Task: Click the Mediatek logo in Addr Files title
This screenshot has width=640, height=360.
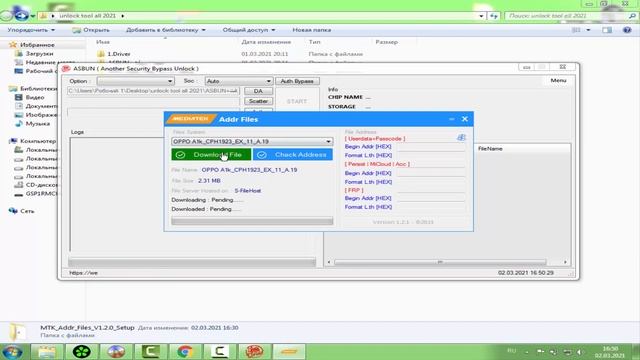Action: [x=190, y=119]
